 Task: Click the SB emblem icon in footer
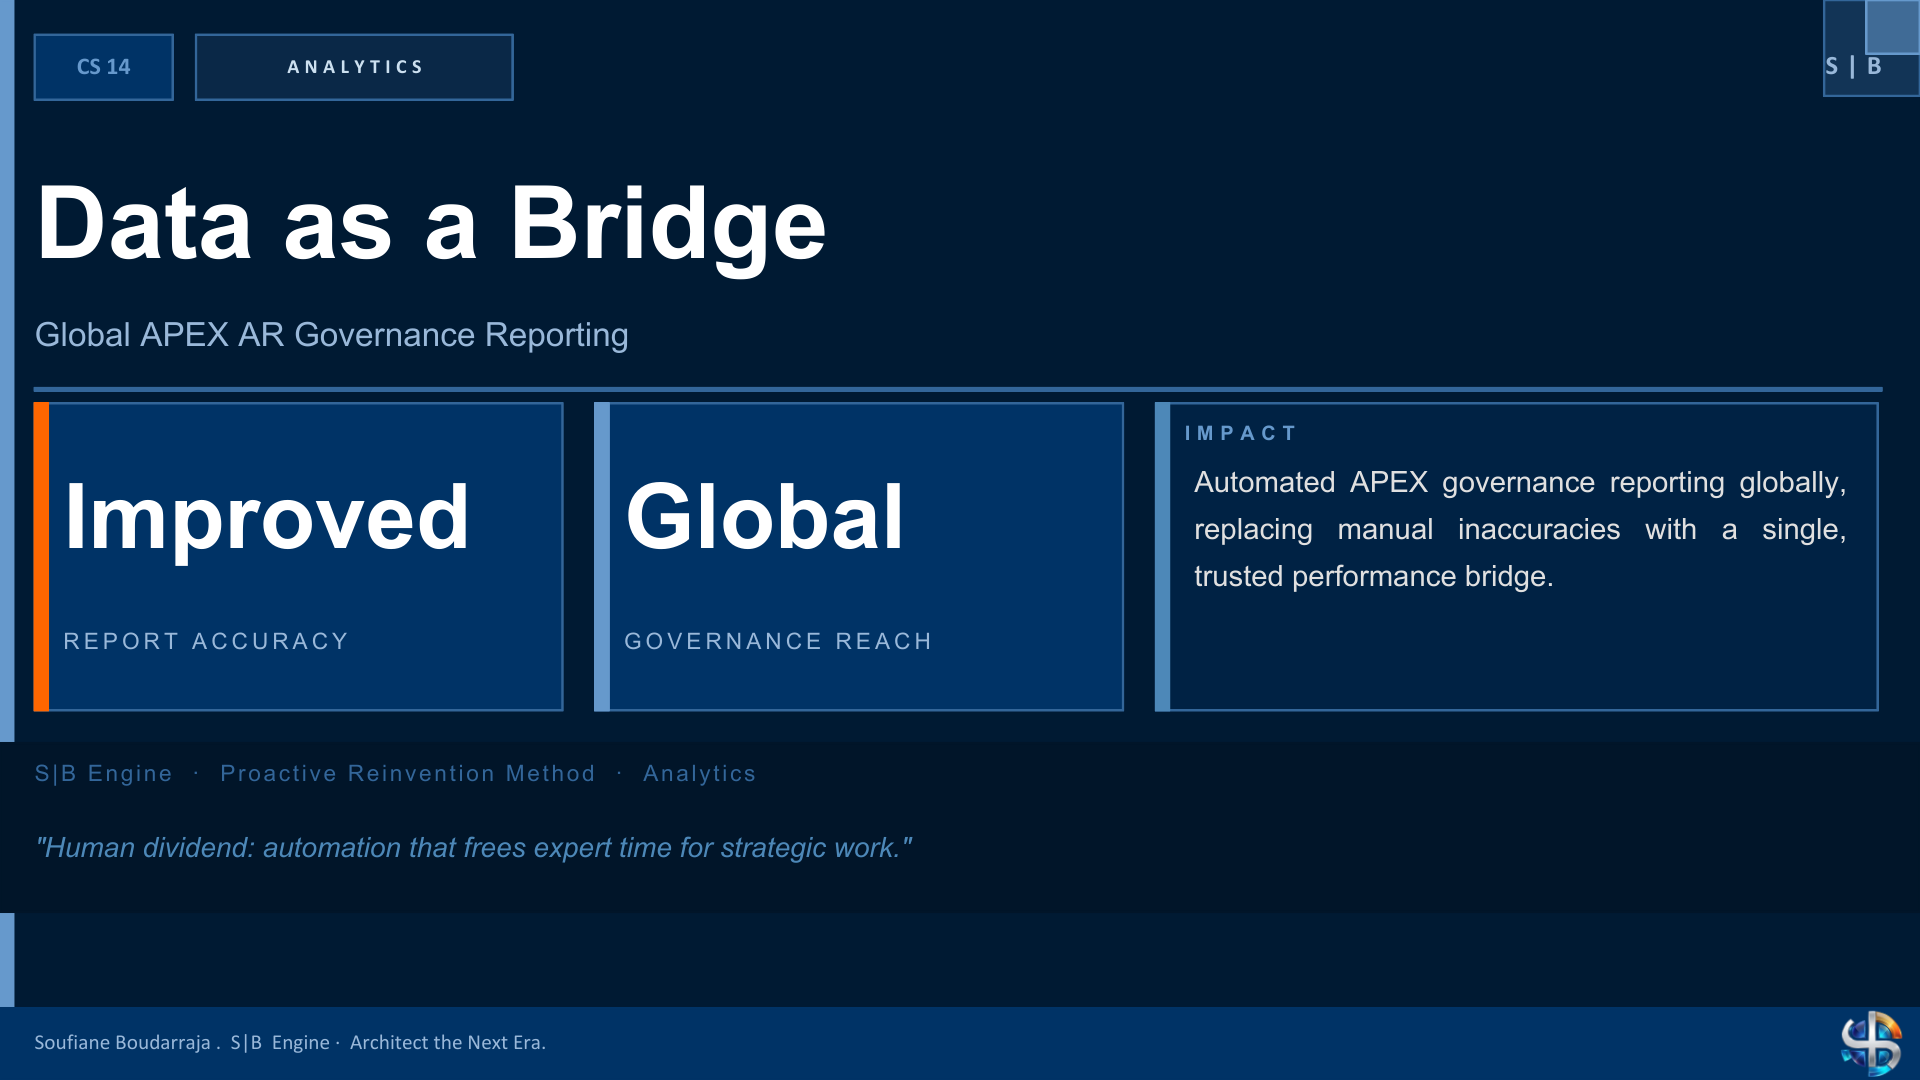(1871, 1043)
